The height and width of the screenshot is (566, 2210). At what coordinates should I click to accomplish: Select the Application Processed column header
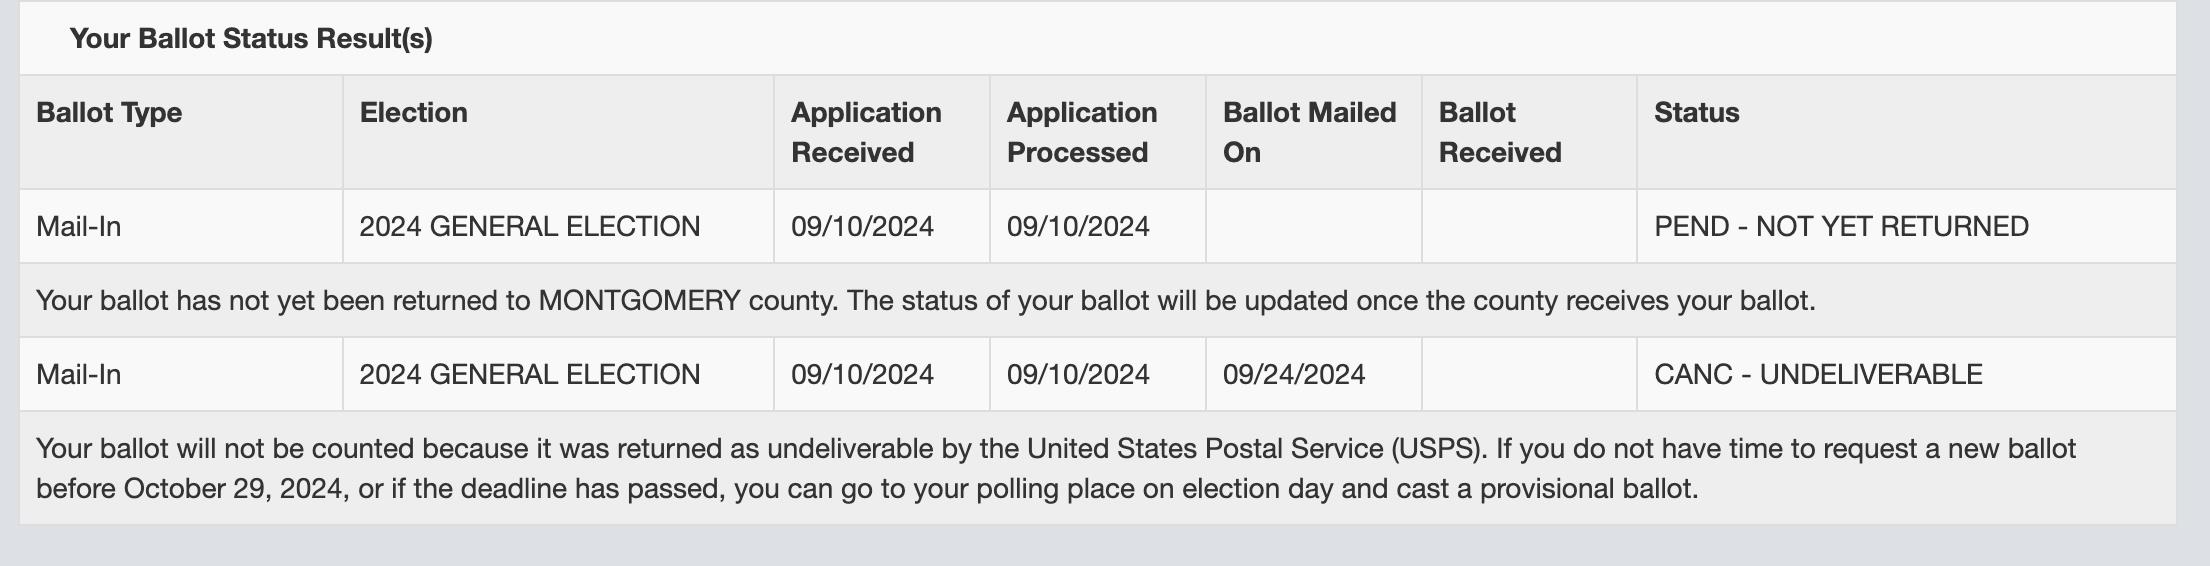(x=1082, y=132)
